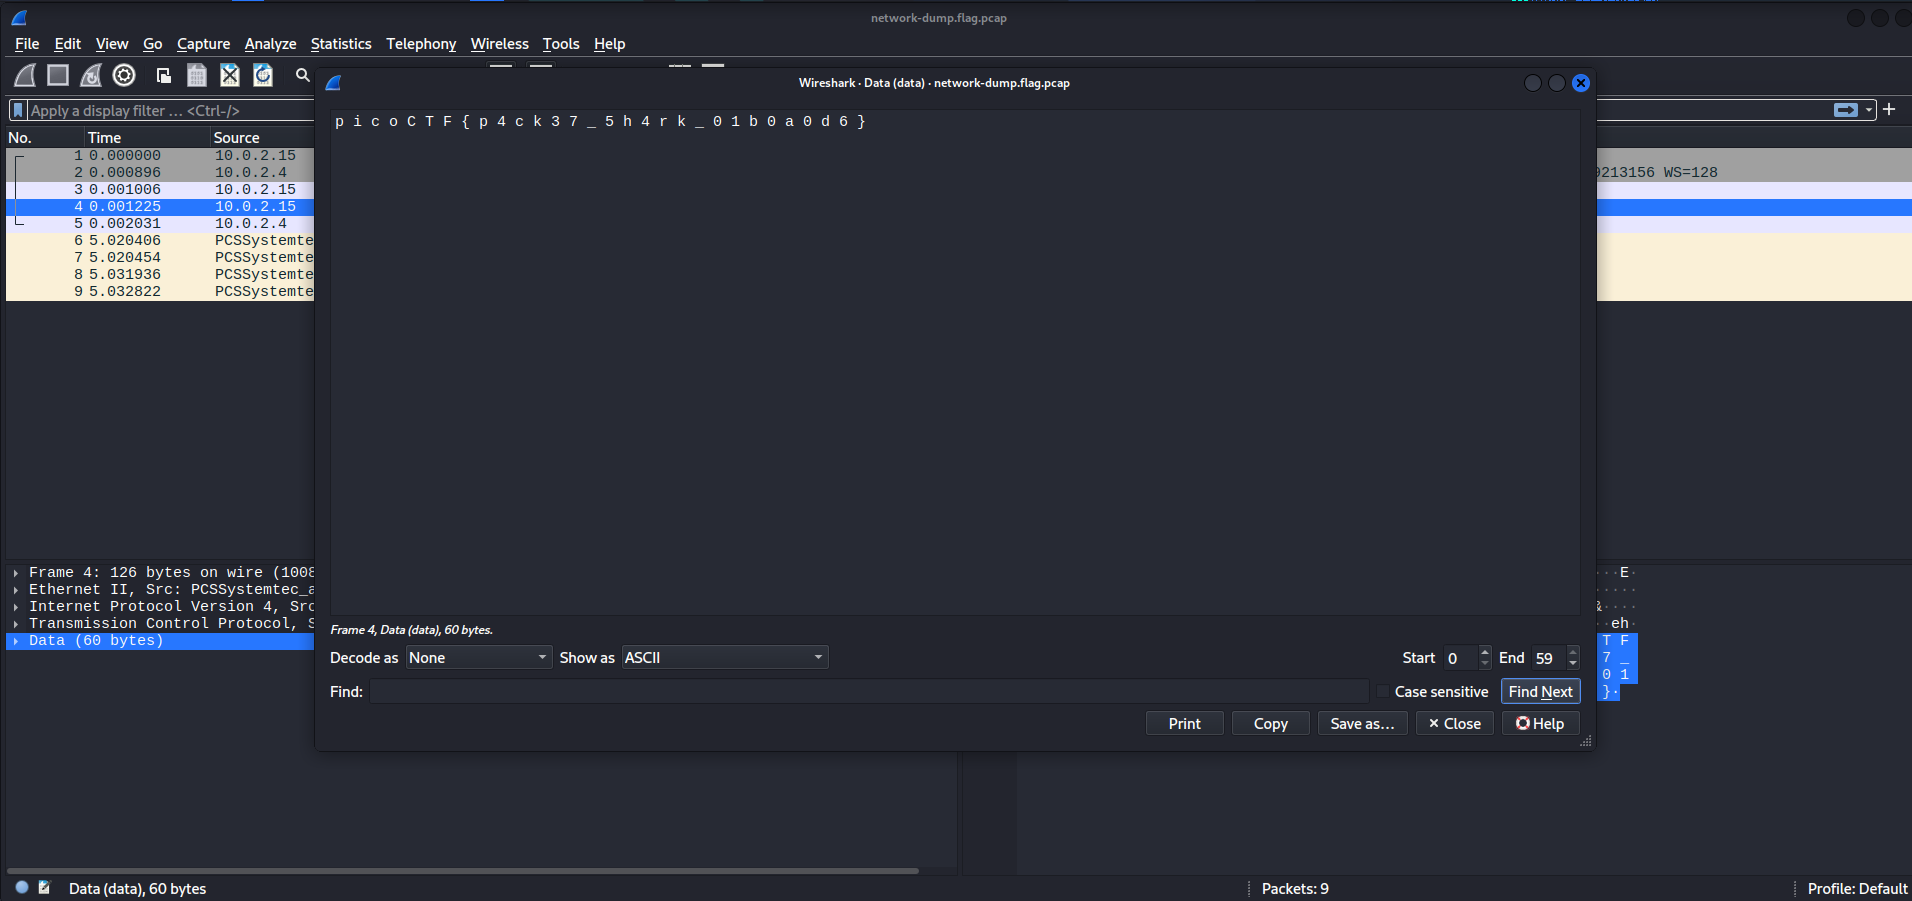This screenshot has width=1912, height=901.
Task: Click the display filter input field
Action: 170,110
